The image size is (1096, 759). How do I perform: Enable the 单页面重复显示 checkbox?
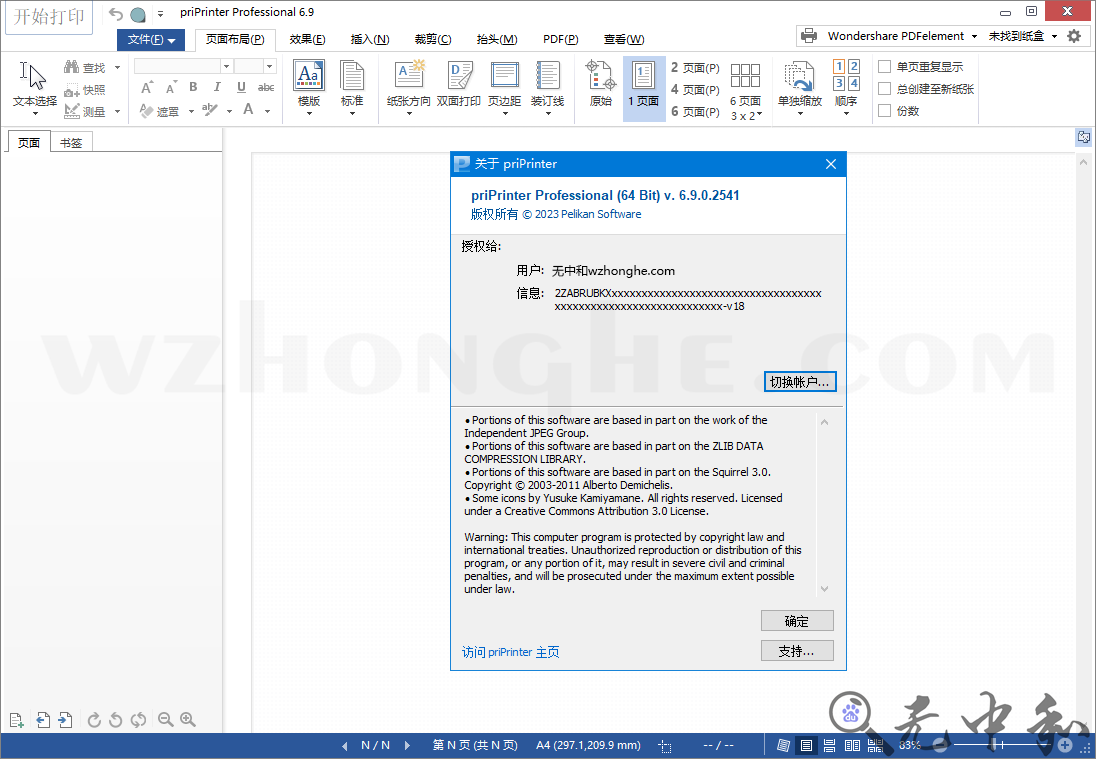click(884, 67)
